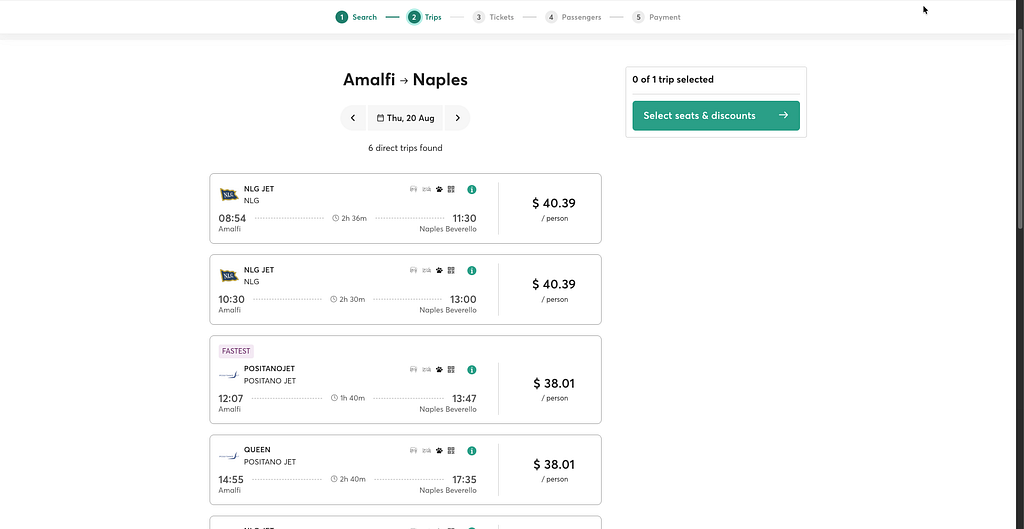
Task: Click Positano Jet logo on QUEEN trip
Action: pos(229,456)
